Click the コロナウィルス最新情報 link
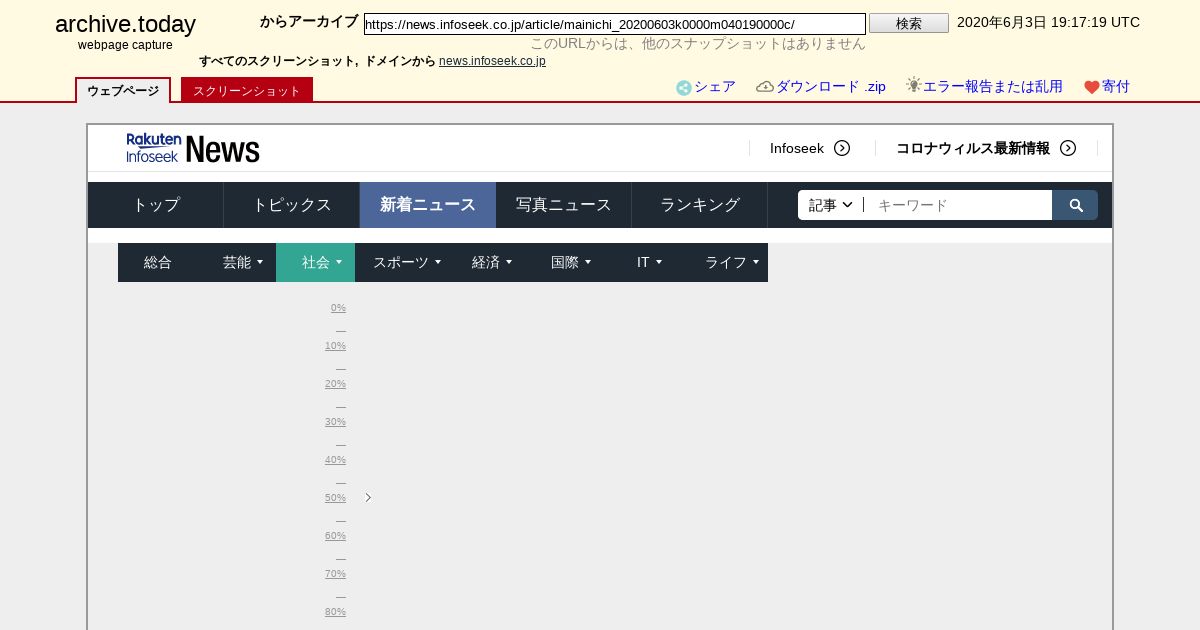 (973, 148)
